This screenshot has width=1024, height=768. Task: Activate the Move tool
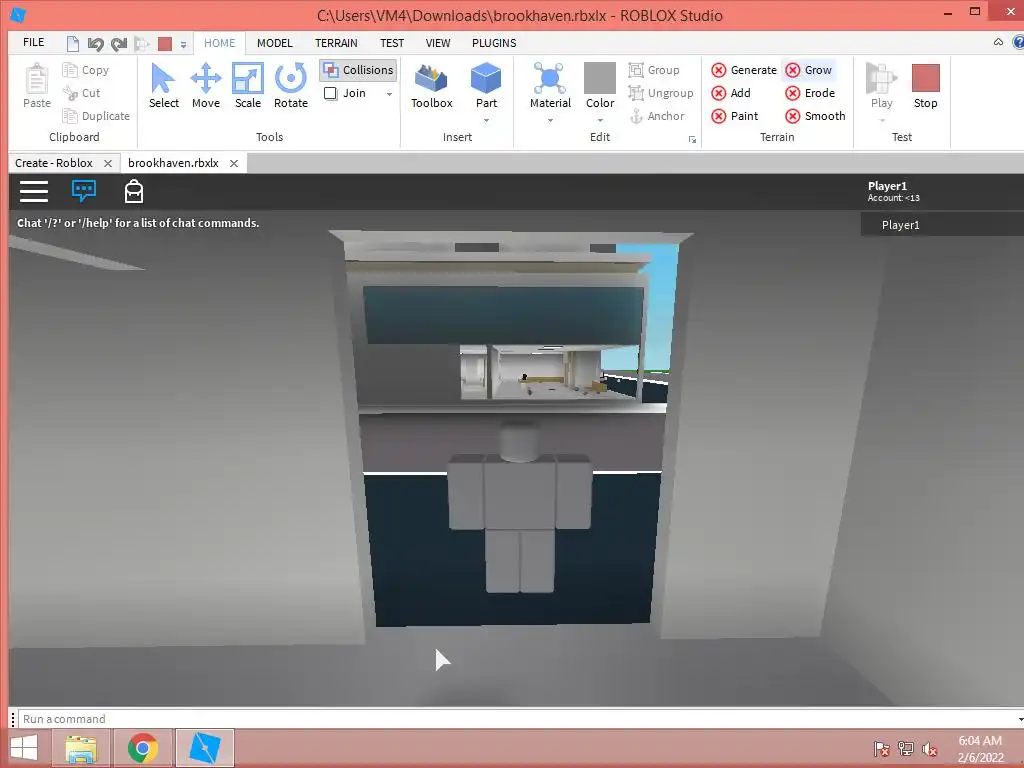(206, 86)
